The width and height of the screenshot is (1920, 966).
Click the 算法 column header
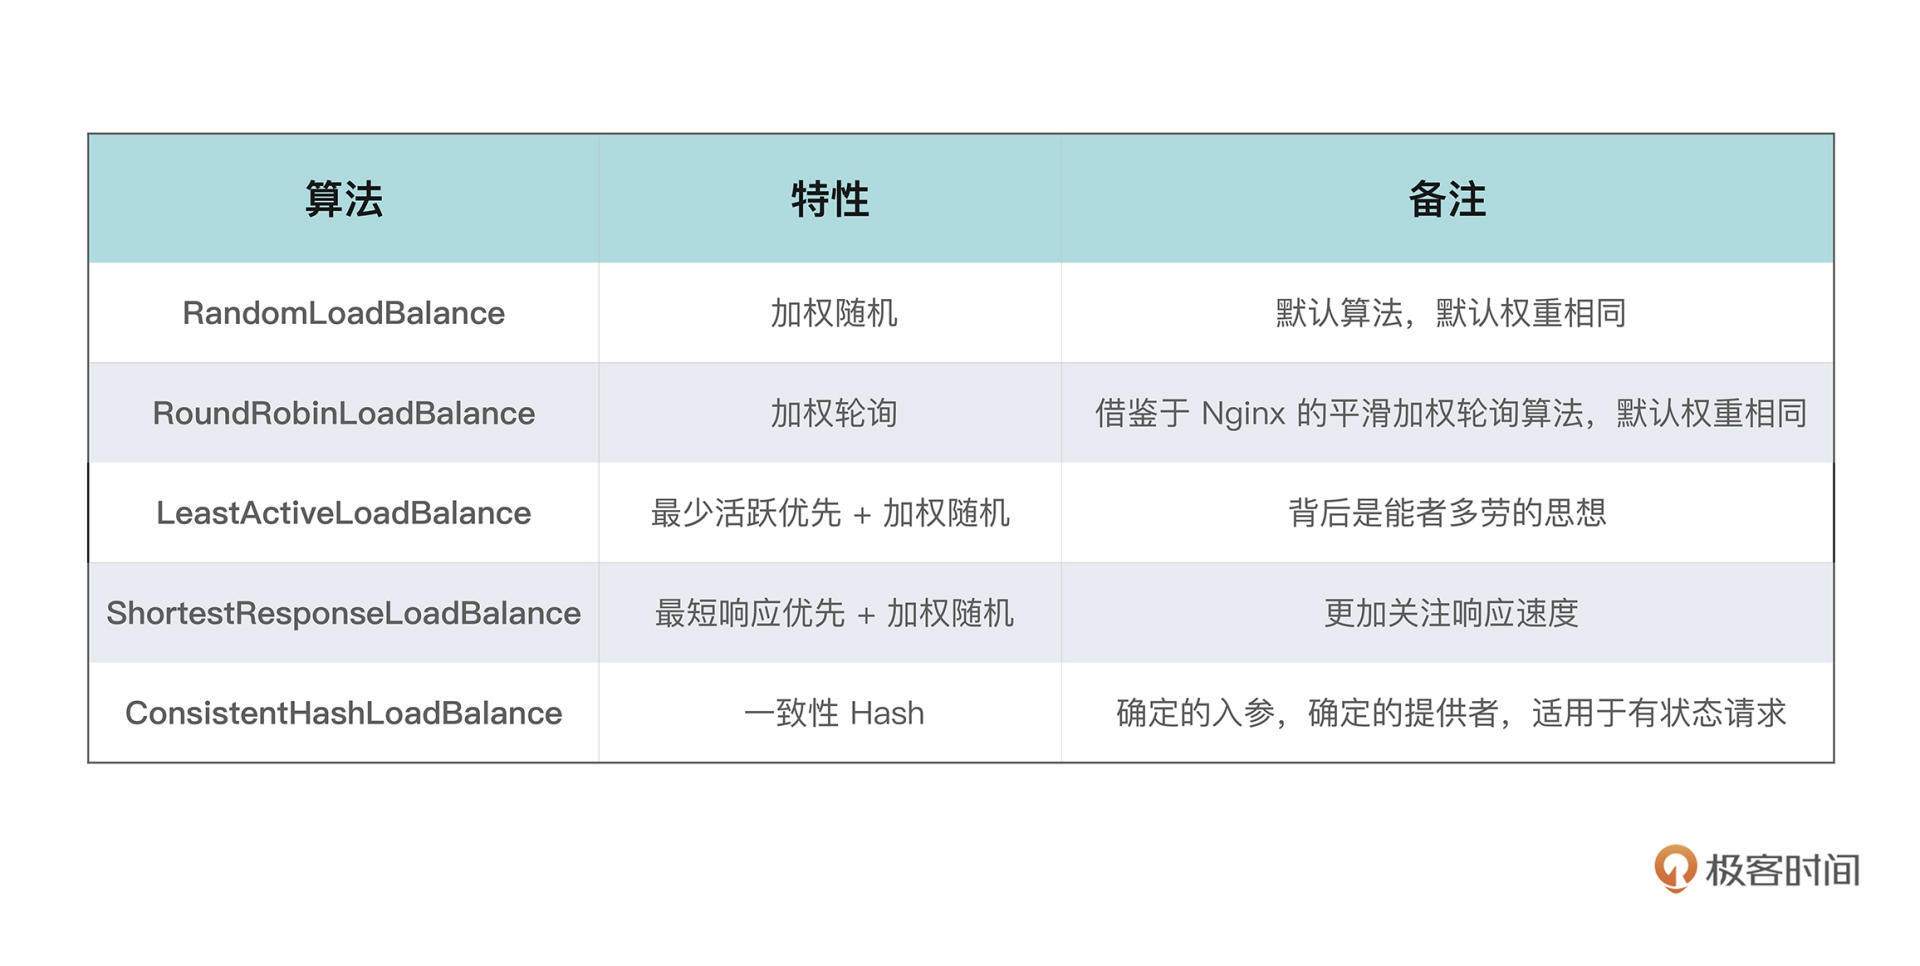(x=343, y=199)
